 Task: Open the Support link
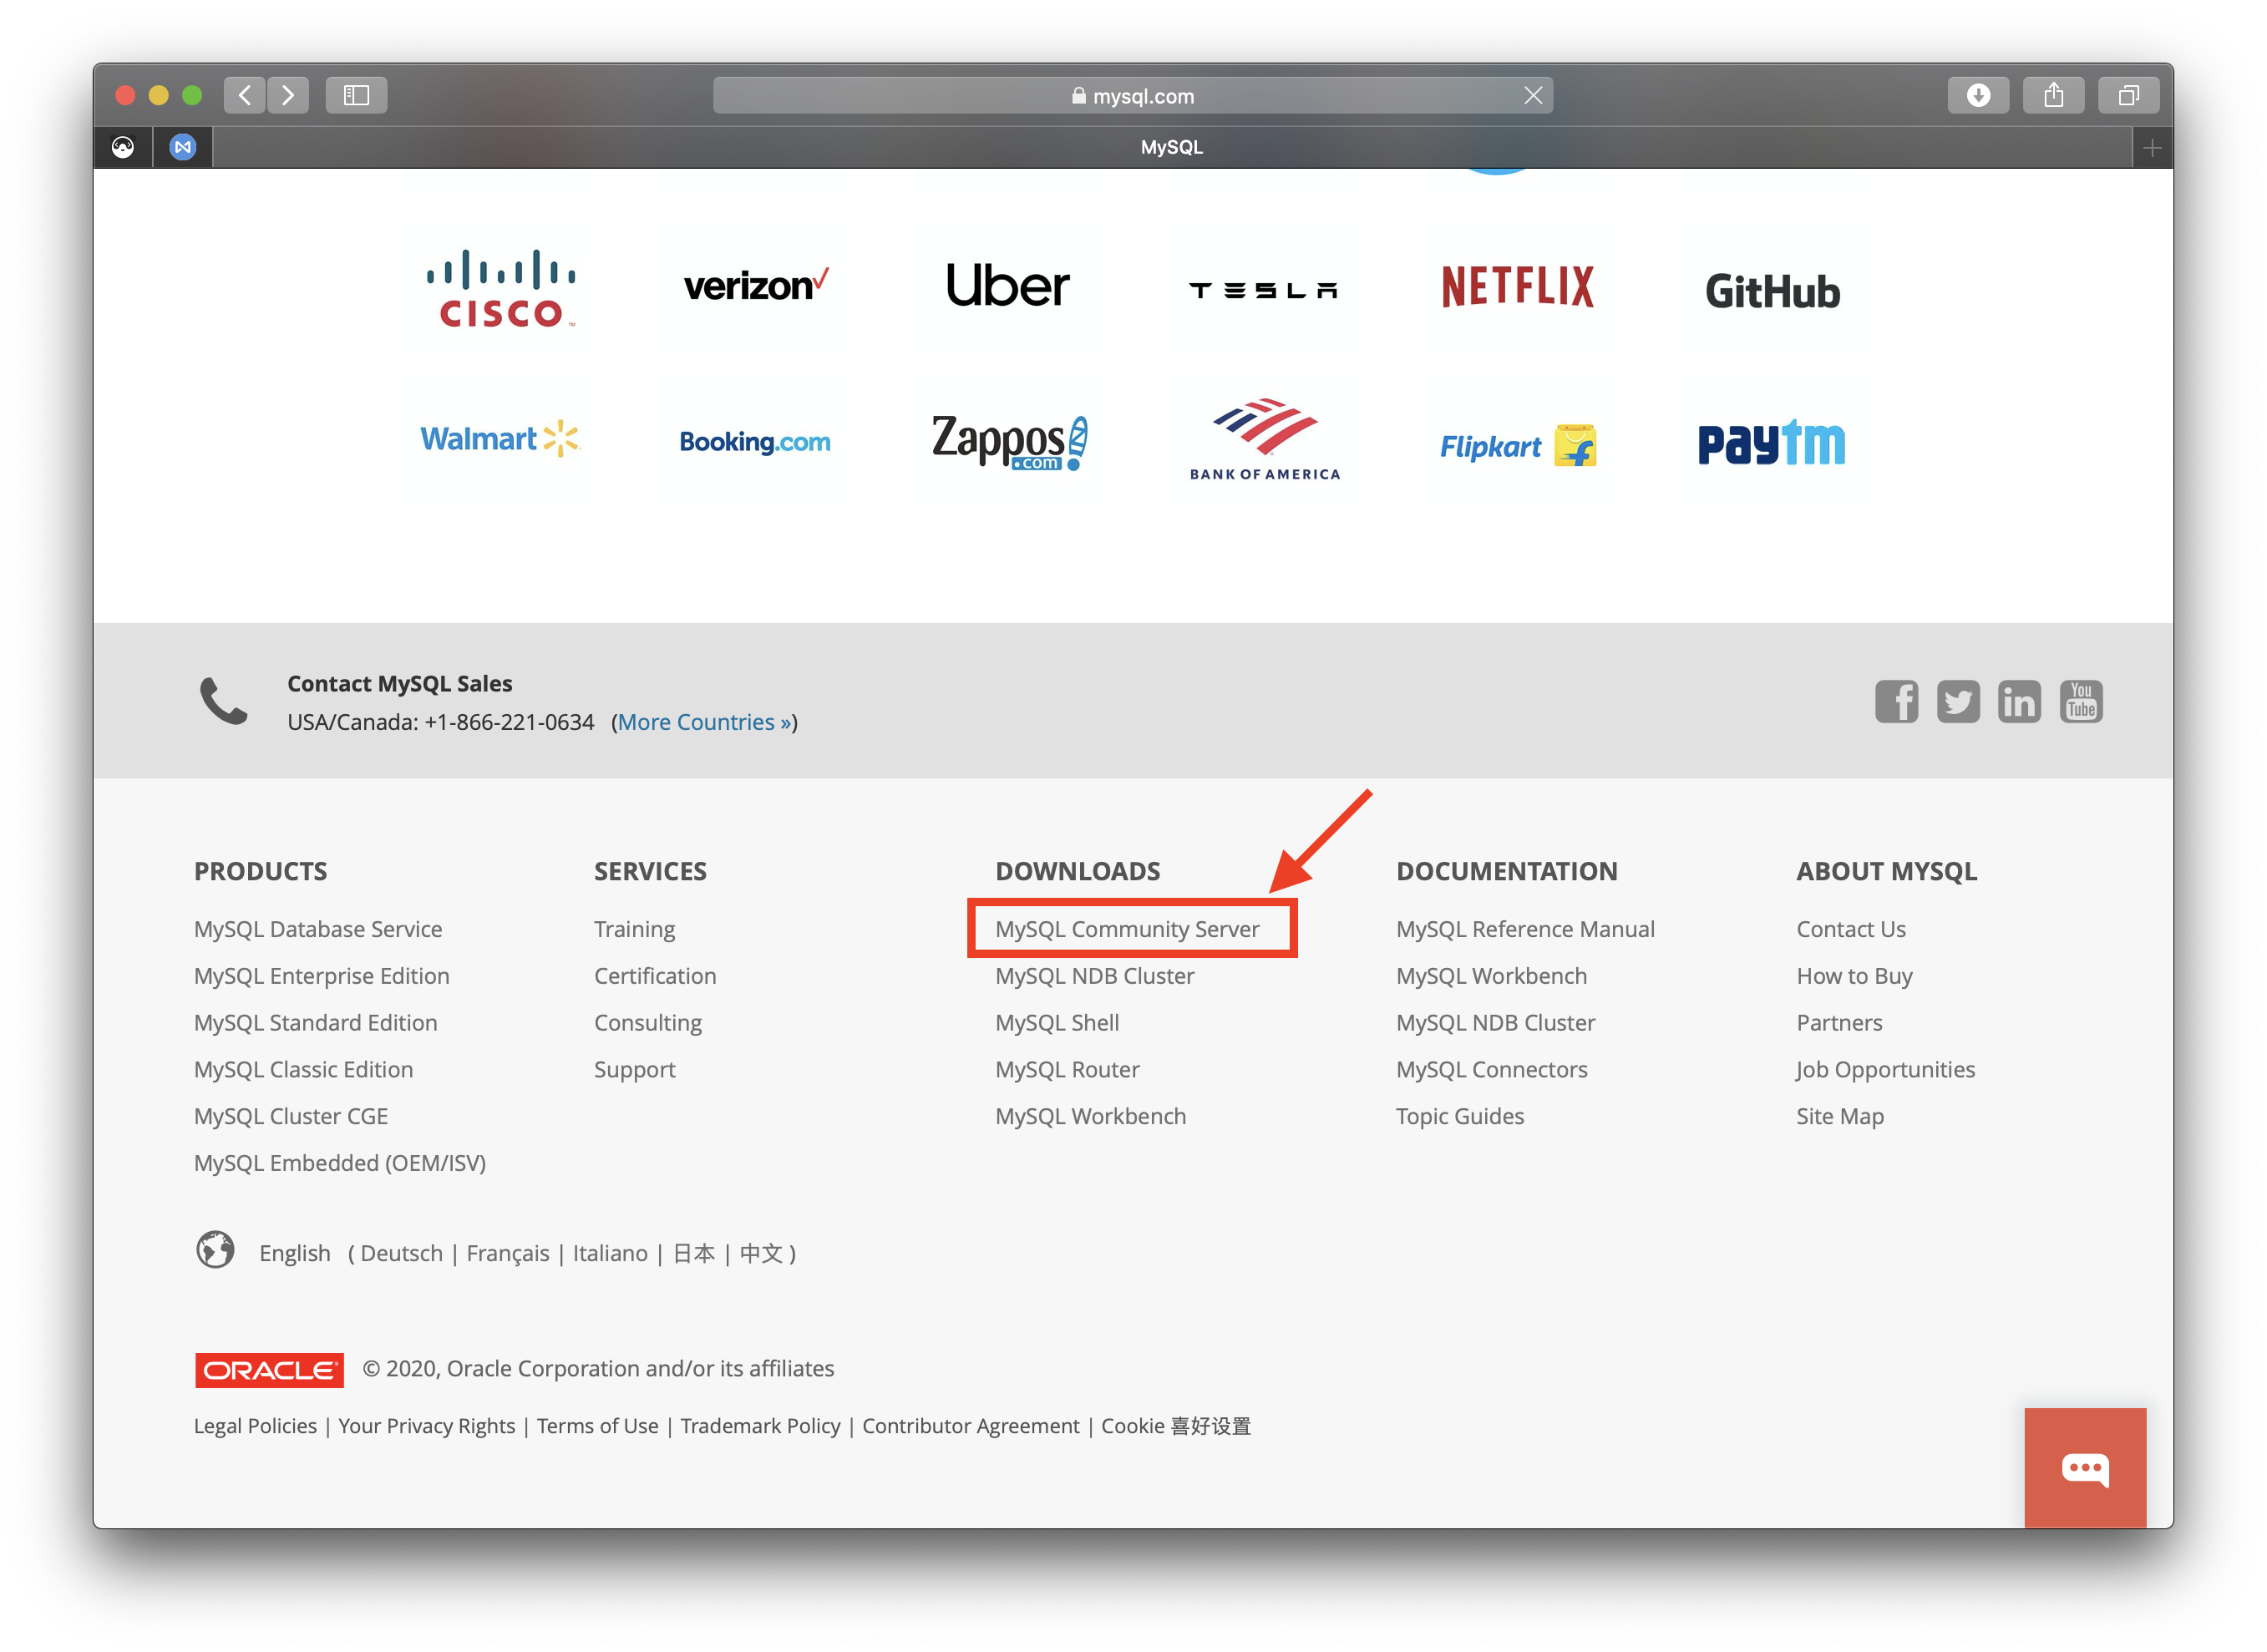point(634,1069)
